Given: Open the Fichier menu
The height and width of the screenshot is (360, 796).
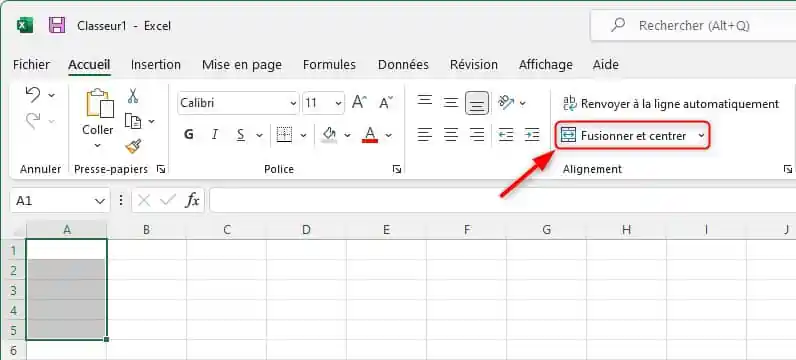Looking at the screenshot, I should click(x=31, y=64).
